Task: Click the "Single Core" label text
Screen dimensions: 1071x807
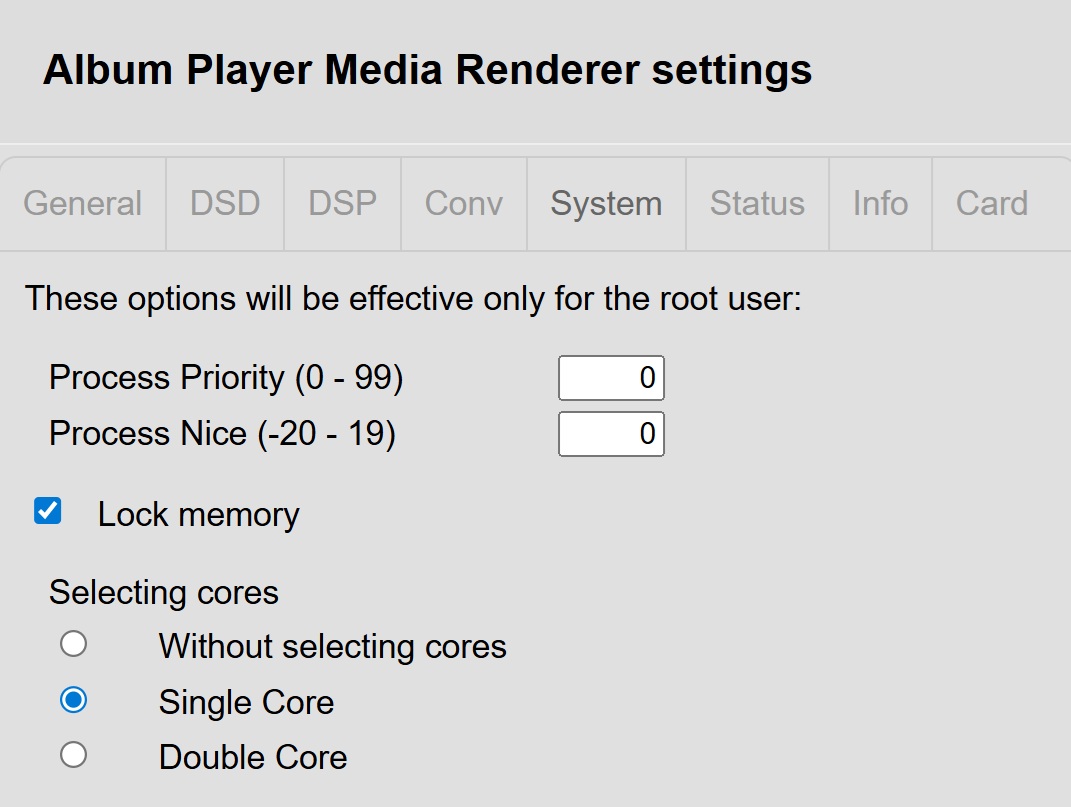Action: point(246,703)
